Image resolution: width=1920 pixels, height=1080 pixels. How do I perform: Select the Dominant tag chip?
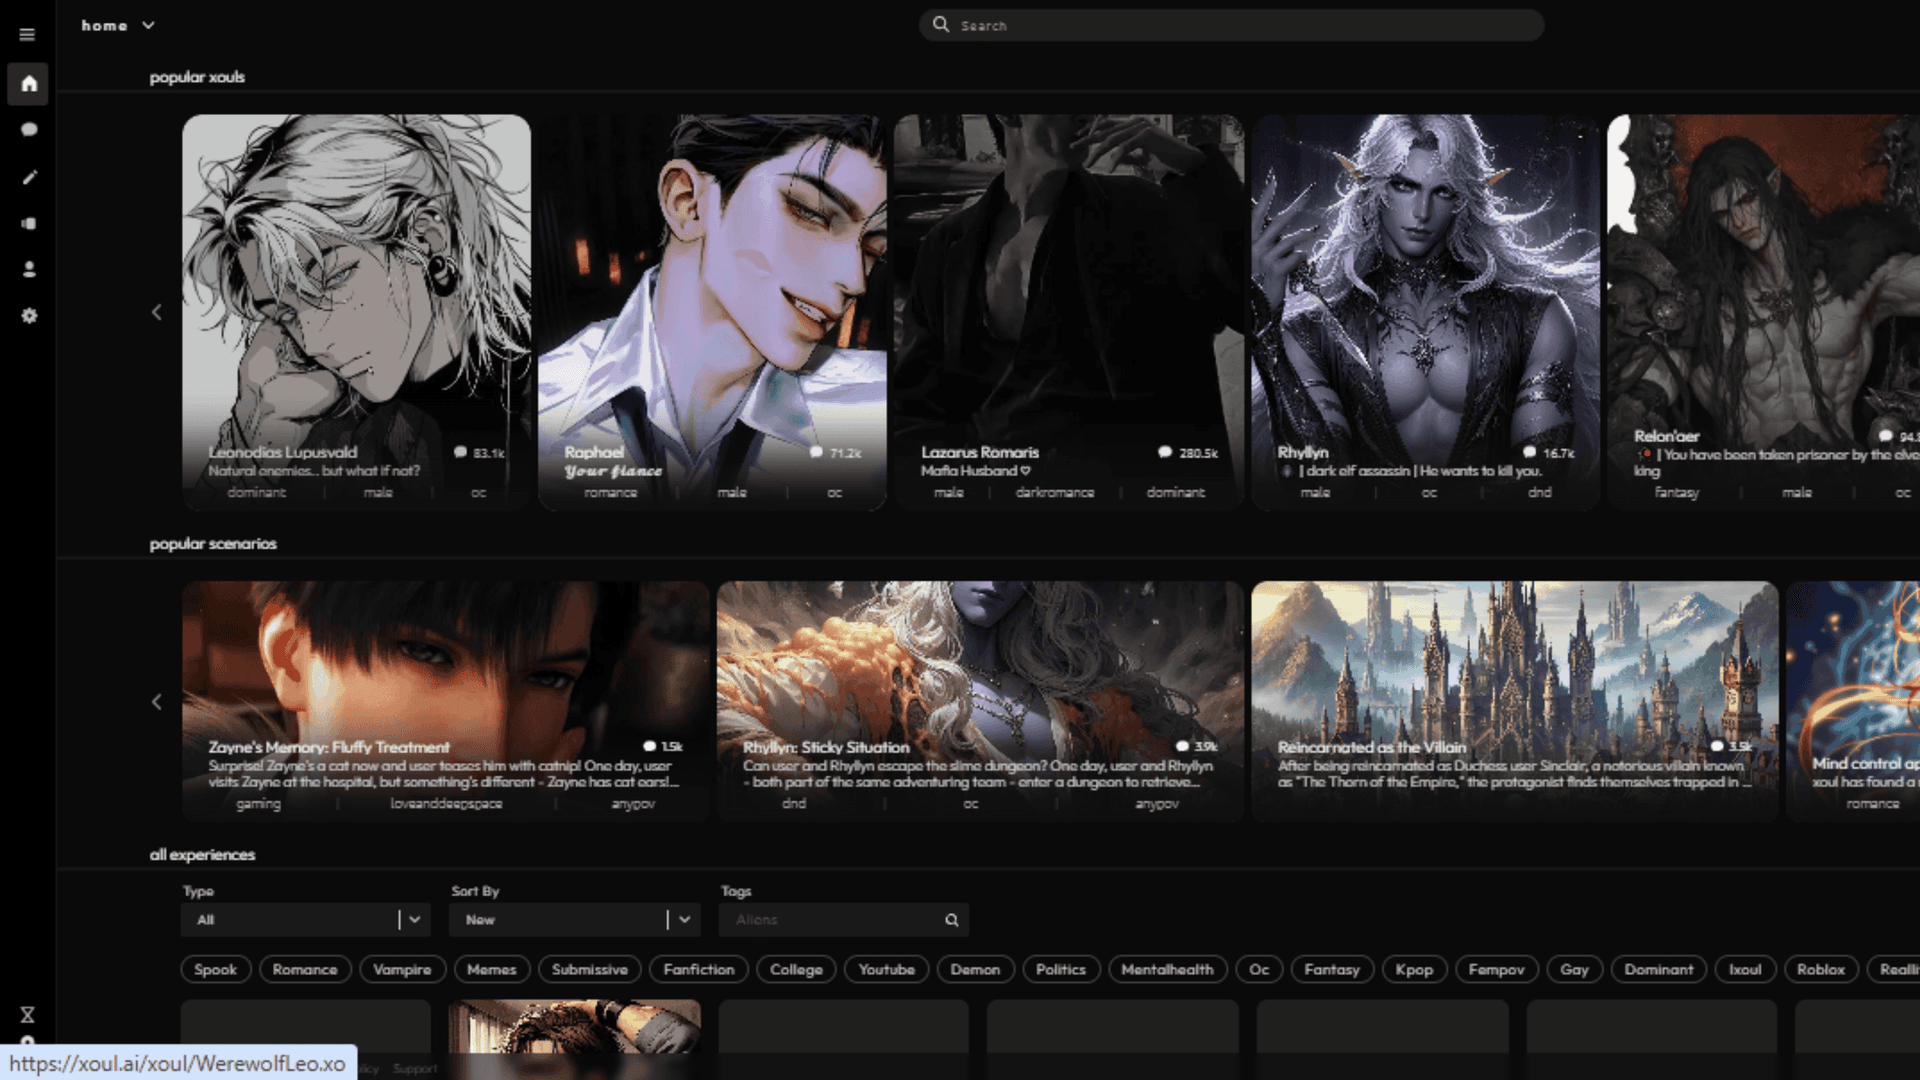(x=1659, y=969)
